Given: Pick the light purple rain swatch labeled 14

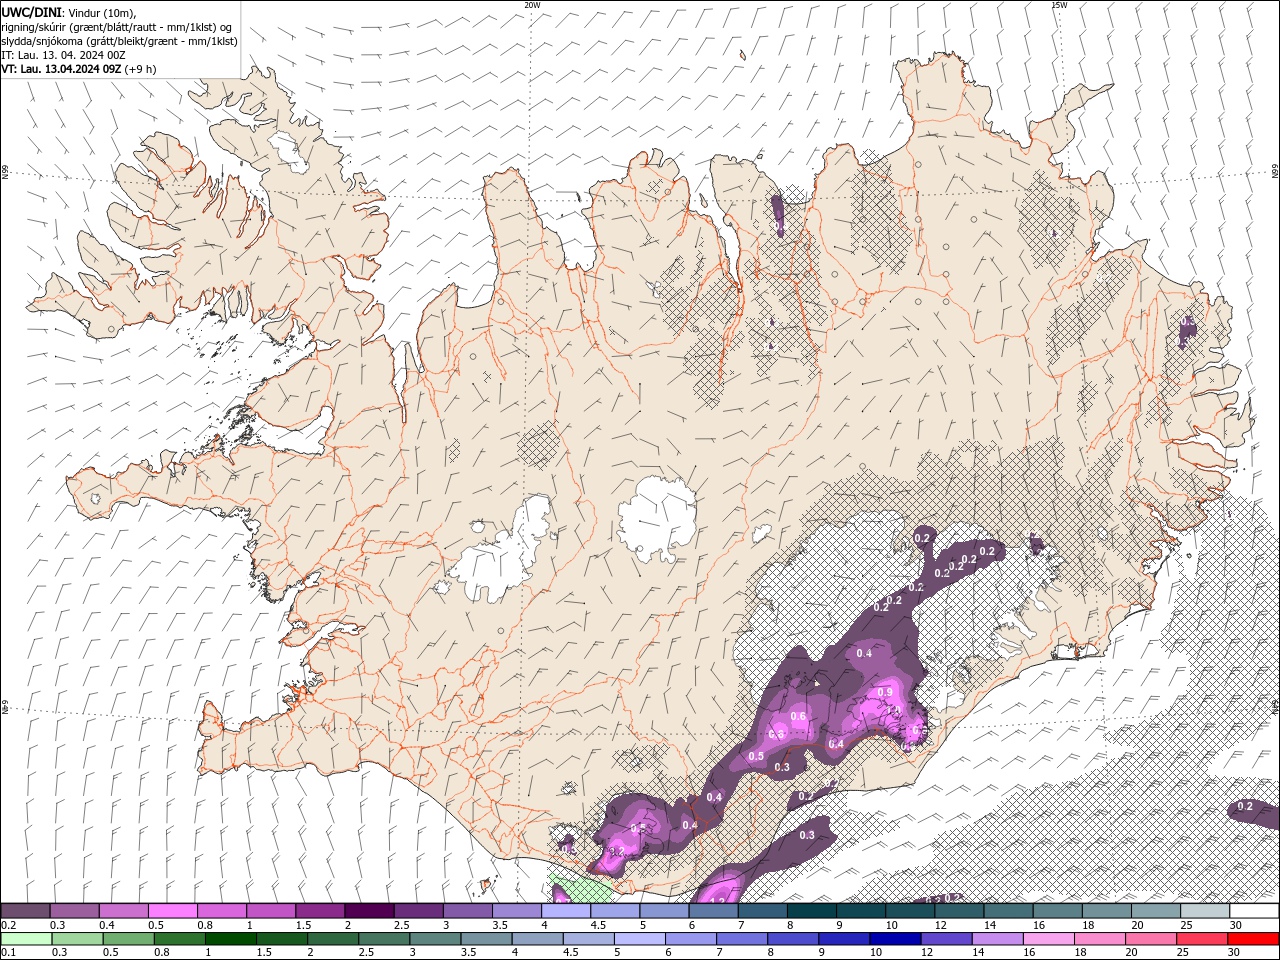Looking at the screenshot, I should click(997, 939).
